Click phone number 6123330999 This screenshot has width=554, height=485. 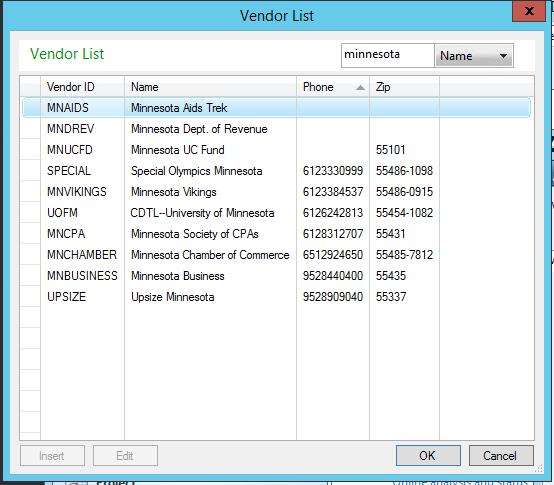pyautogui.click(x=333, y=171)
